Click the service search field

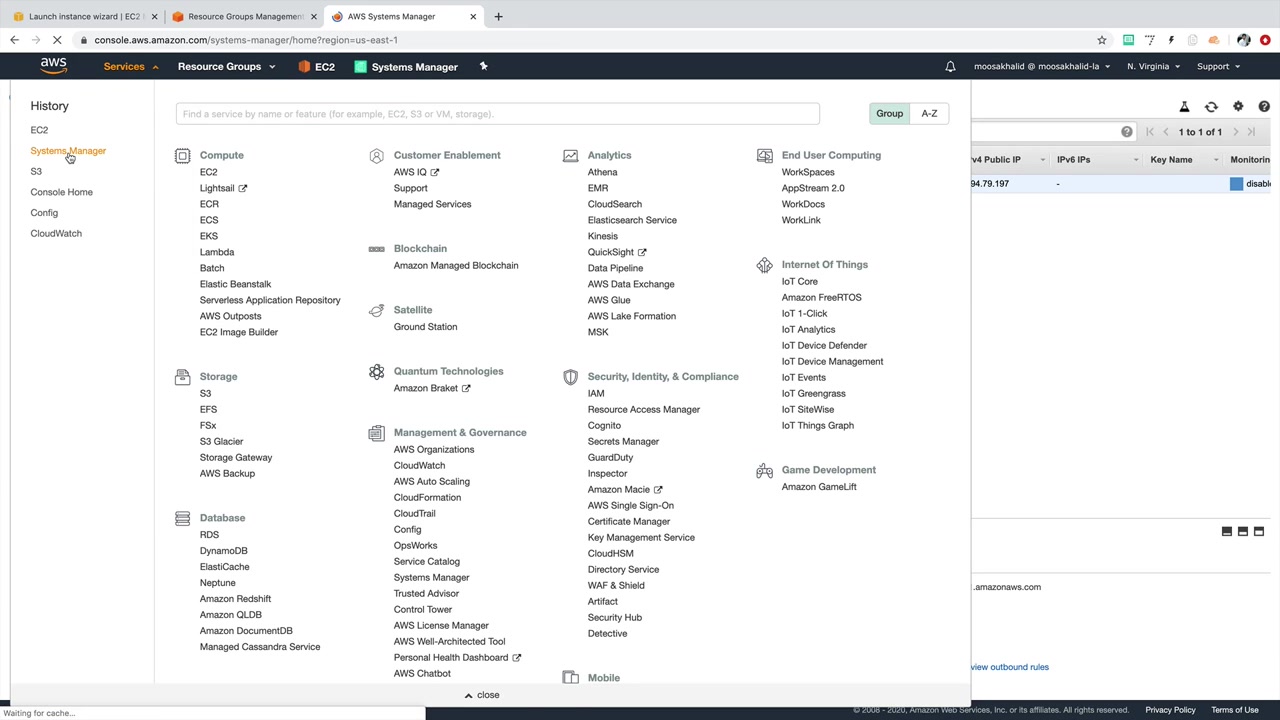coord(498,114)
